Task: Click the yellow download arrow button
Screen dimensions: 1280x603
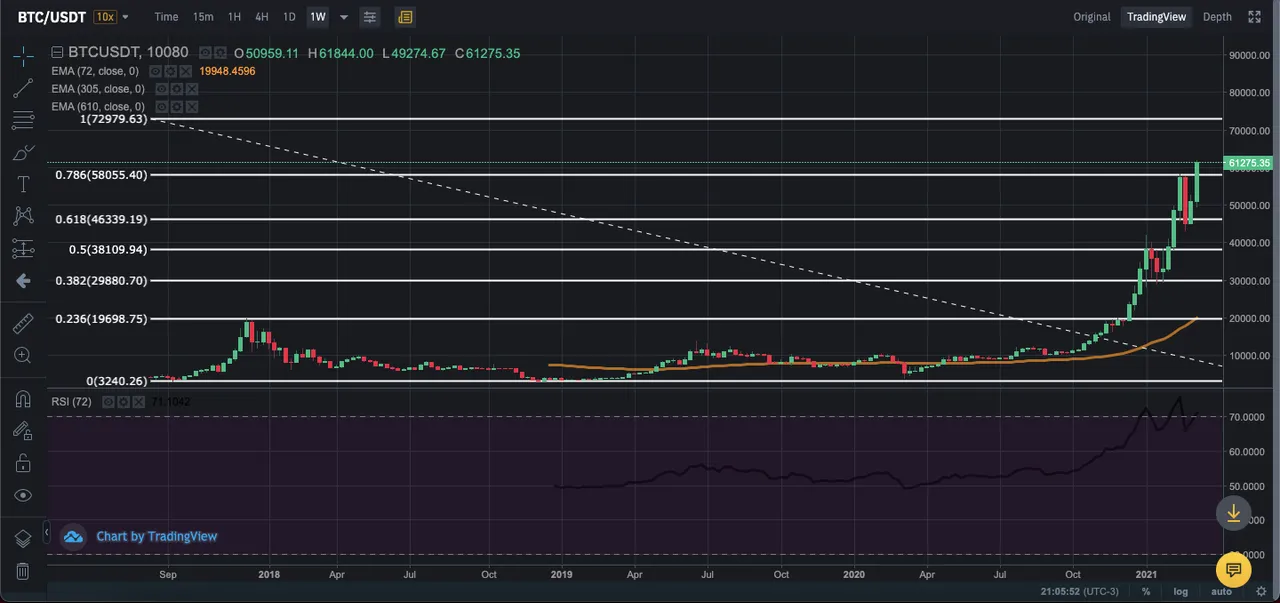Action: pyautogui.click(x=1233, y=513)
